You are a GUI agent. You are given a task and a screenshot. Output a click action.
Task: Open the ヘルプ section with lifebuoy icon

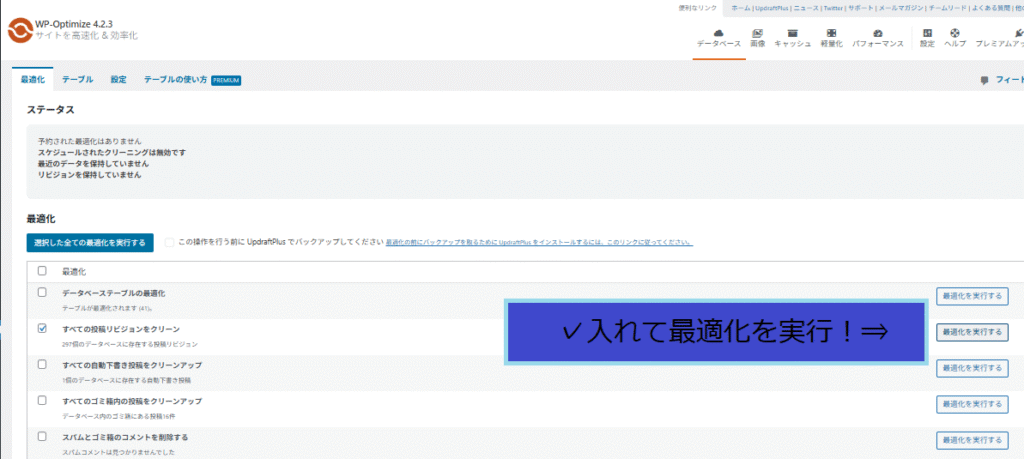(955, 39)
